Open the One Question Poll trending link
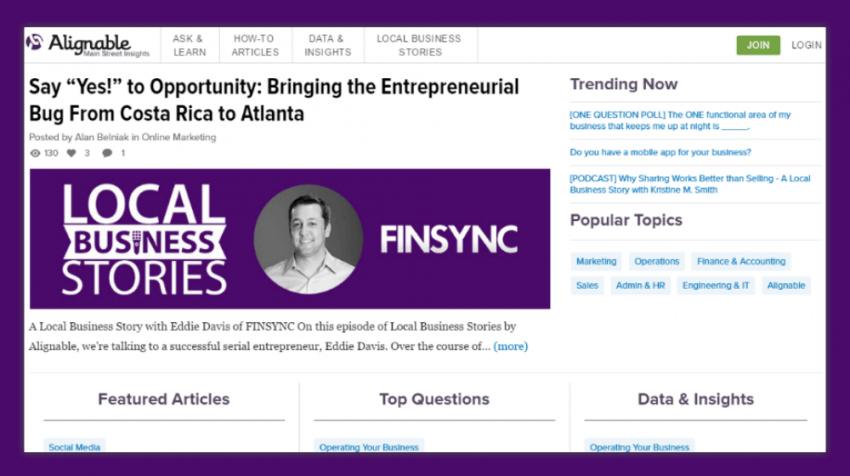Viewport: 850px width, 476px height. pos(694,121)
